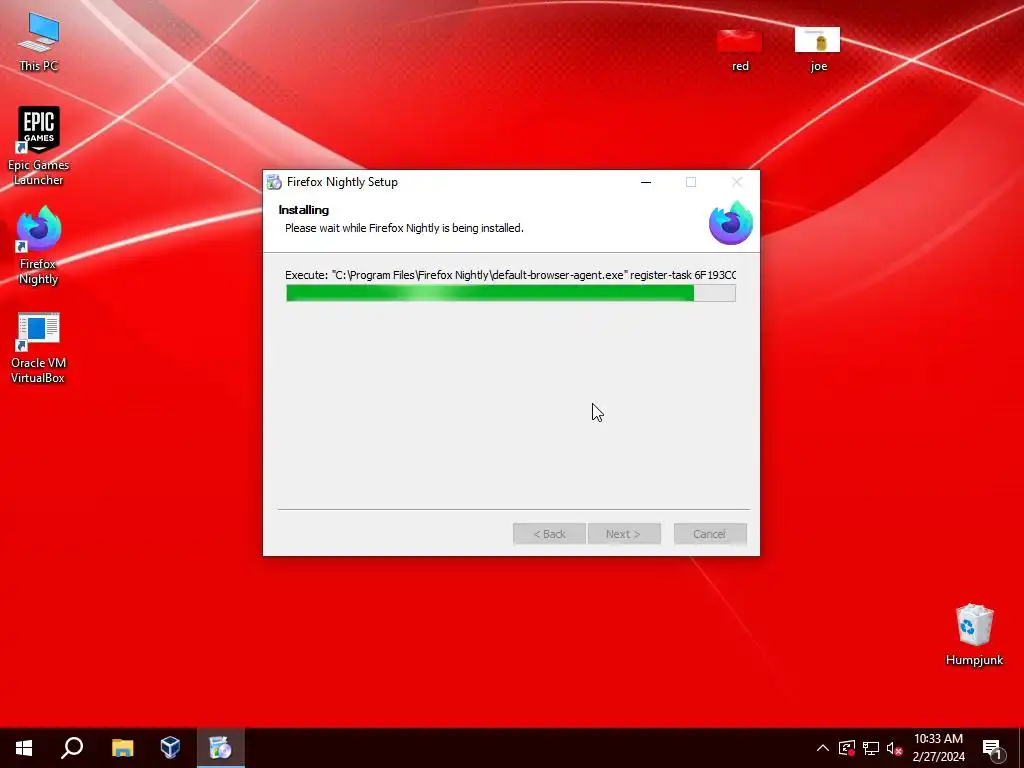Click the disabled Back button

[549, 534]
